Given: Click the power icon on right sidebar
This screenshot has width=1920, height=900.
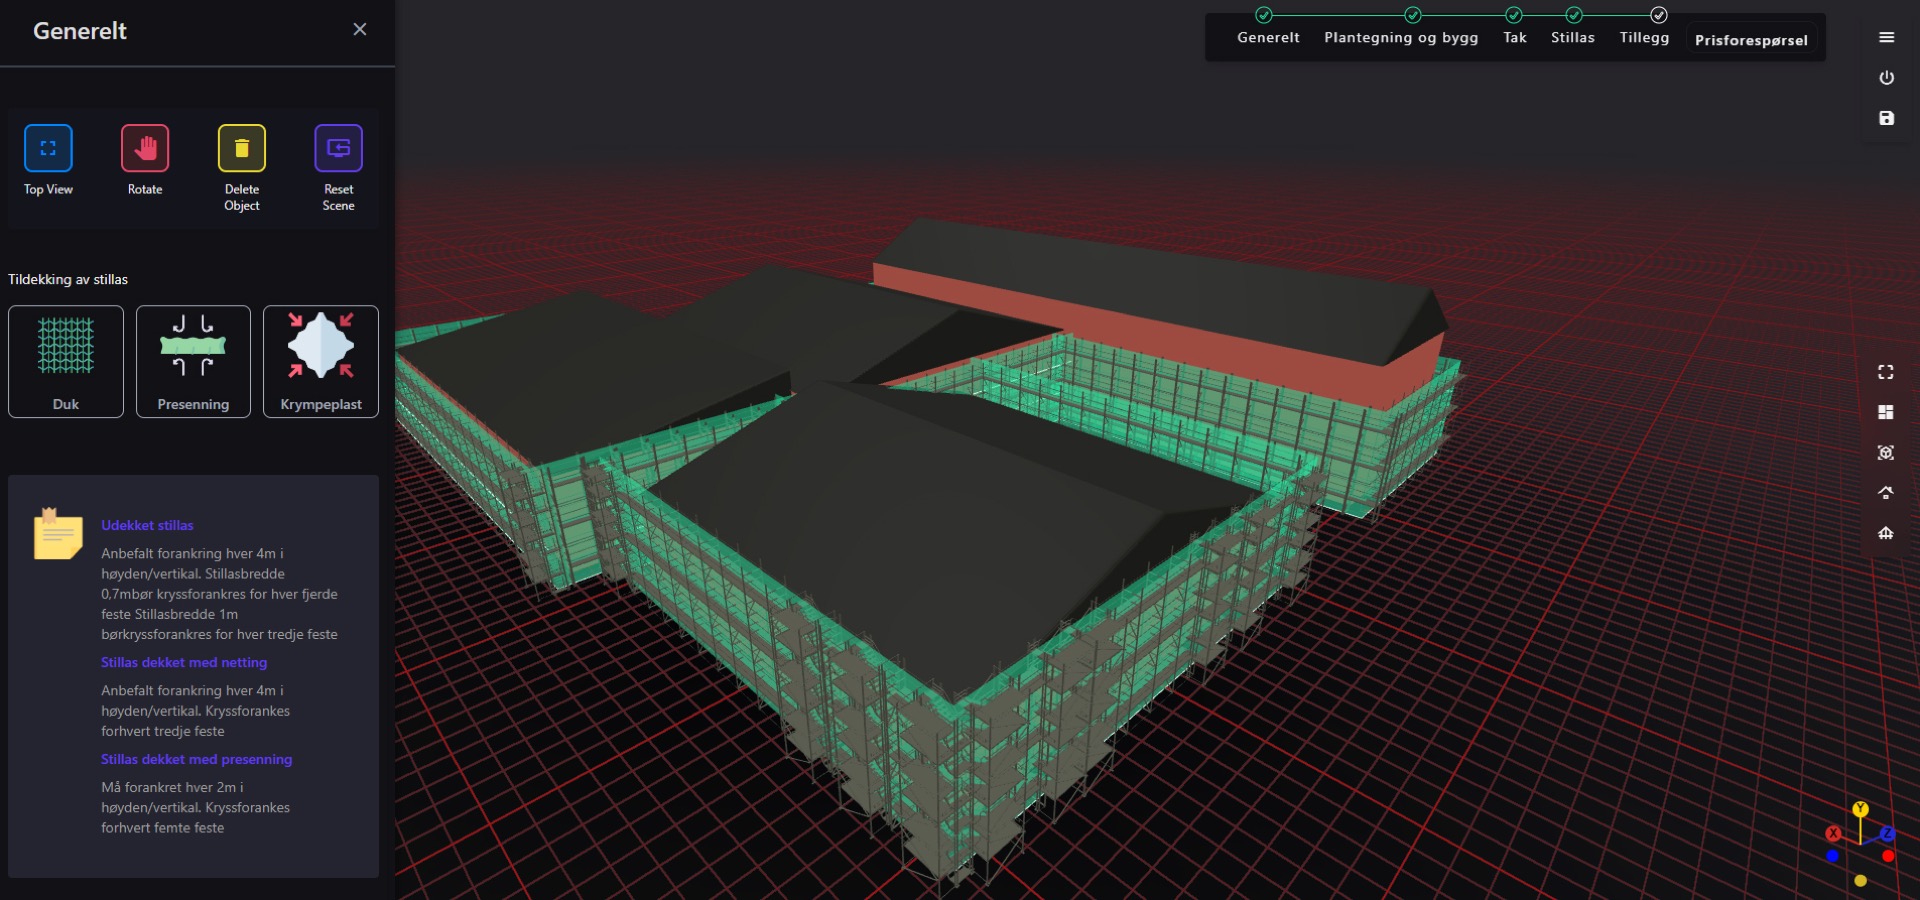Looking at the screenshot, I should tap(1887, 77).
